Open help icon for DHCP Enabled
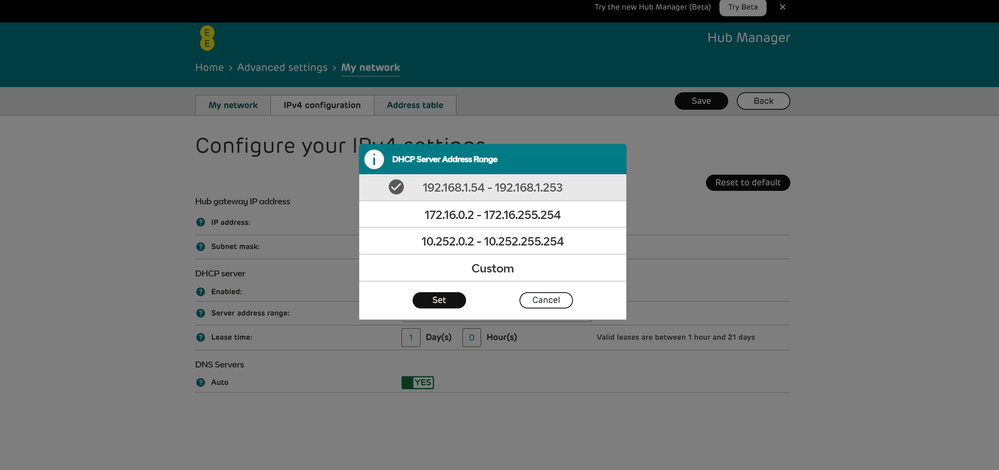999x470 pixels. point(201,292)
